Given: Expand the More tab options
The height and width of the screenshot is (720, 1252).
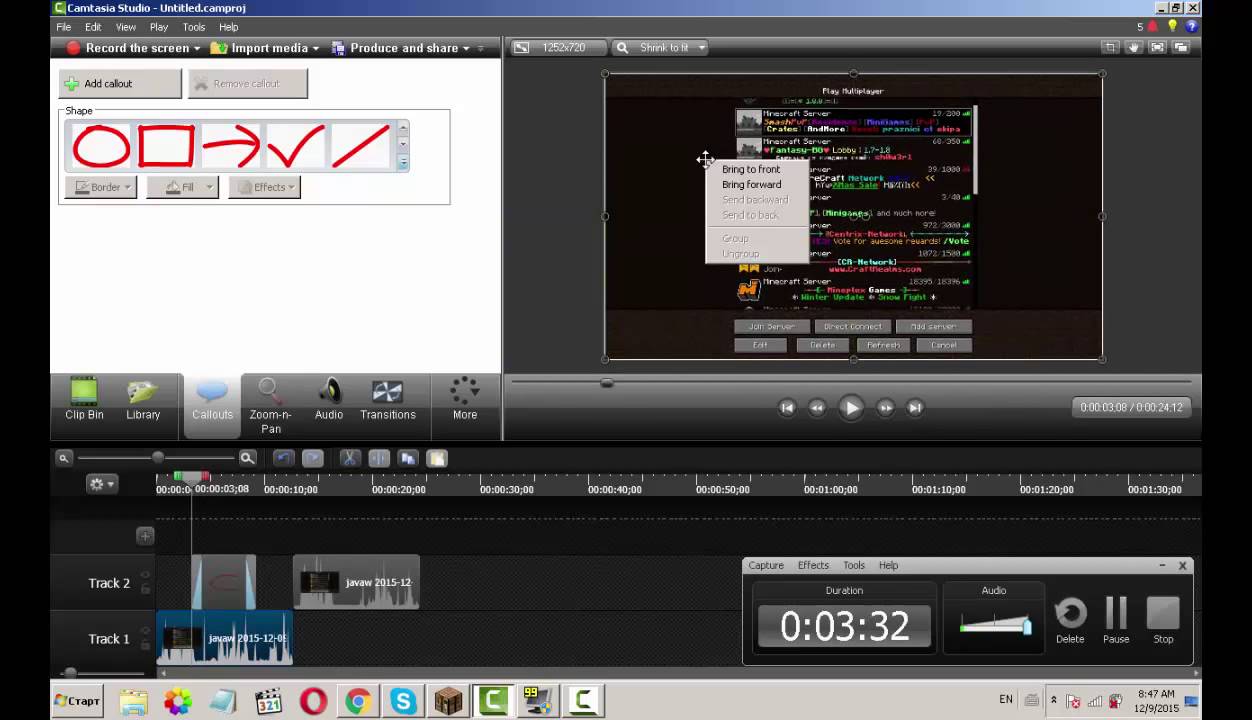Looking at the screenshot, I should click(465, 400).
